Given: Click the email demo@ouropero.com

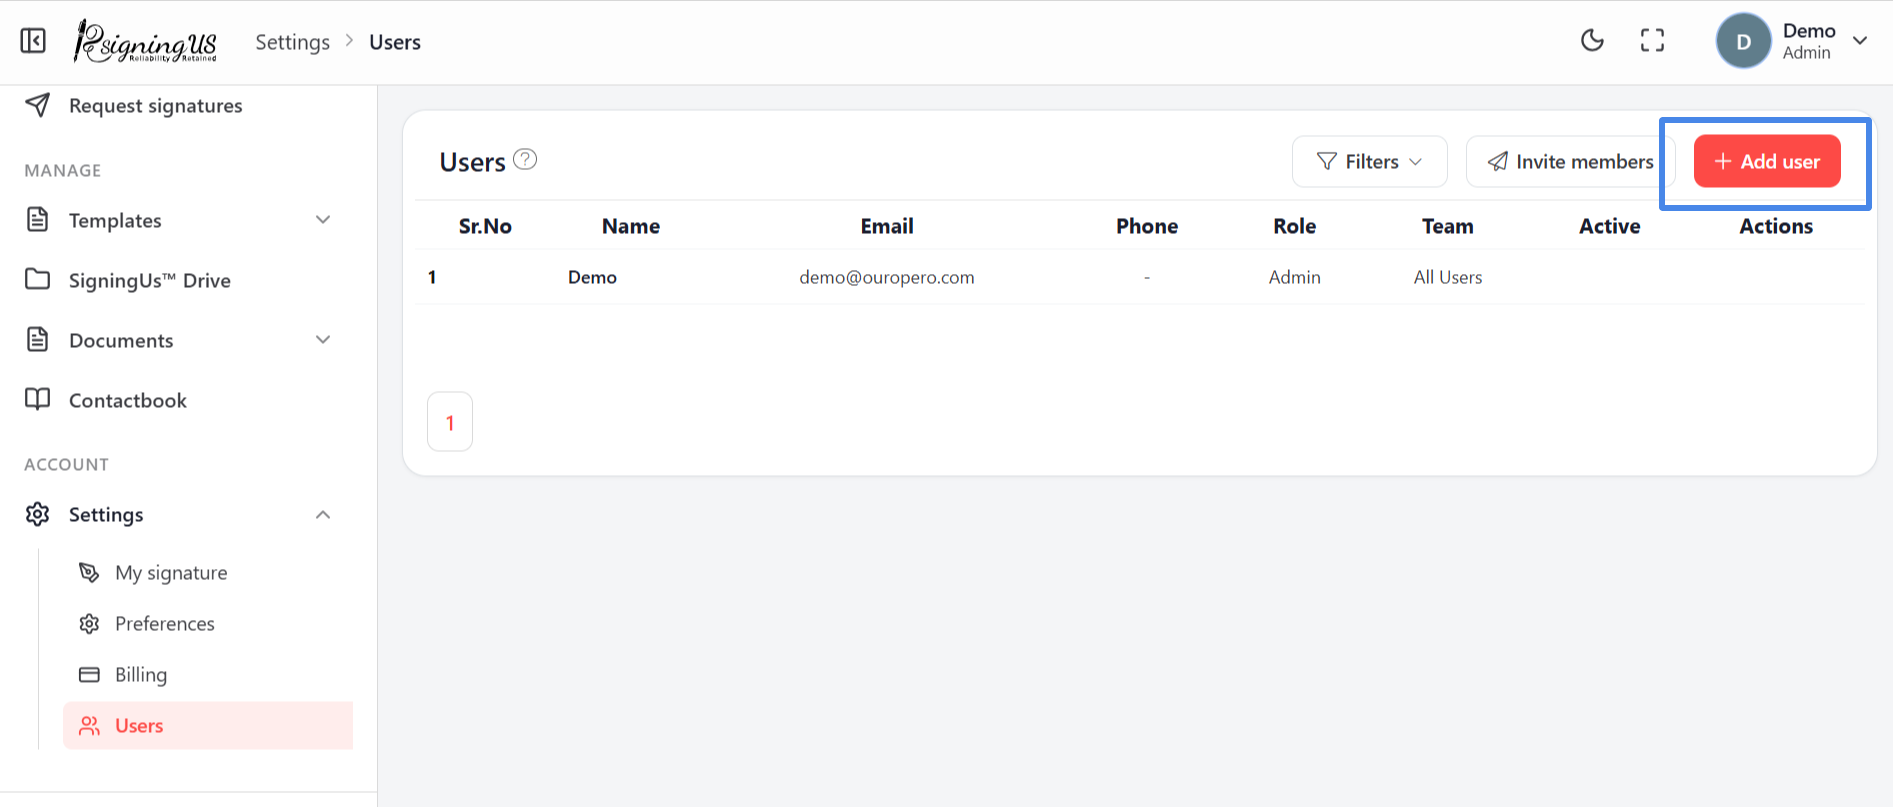Looking at the screenshot, I should (887, 277).
